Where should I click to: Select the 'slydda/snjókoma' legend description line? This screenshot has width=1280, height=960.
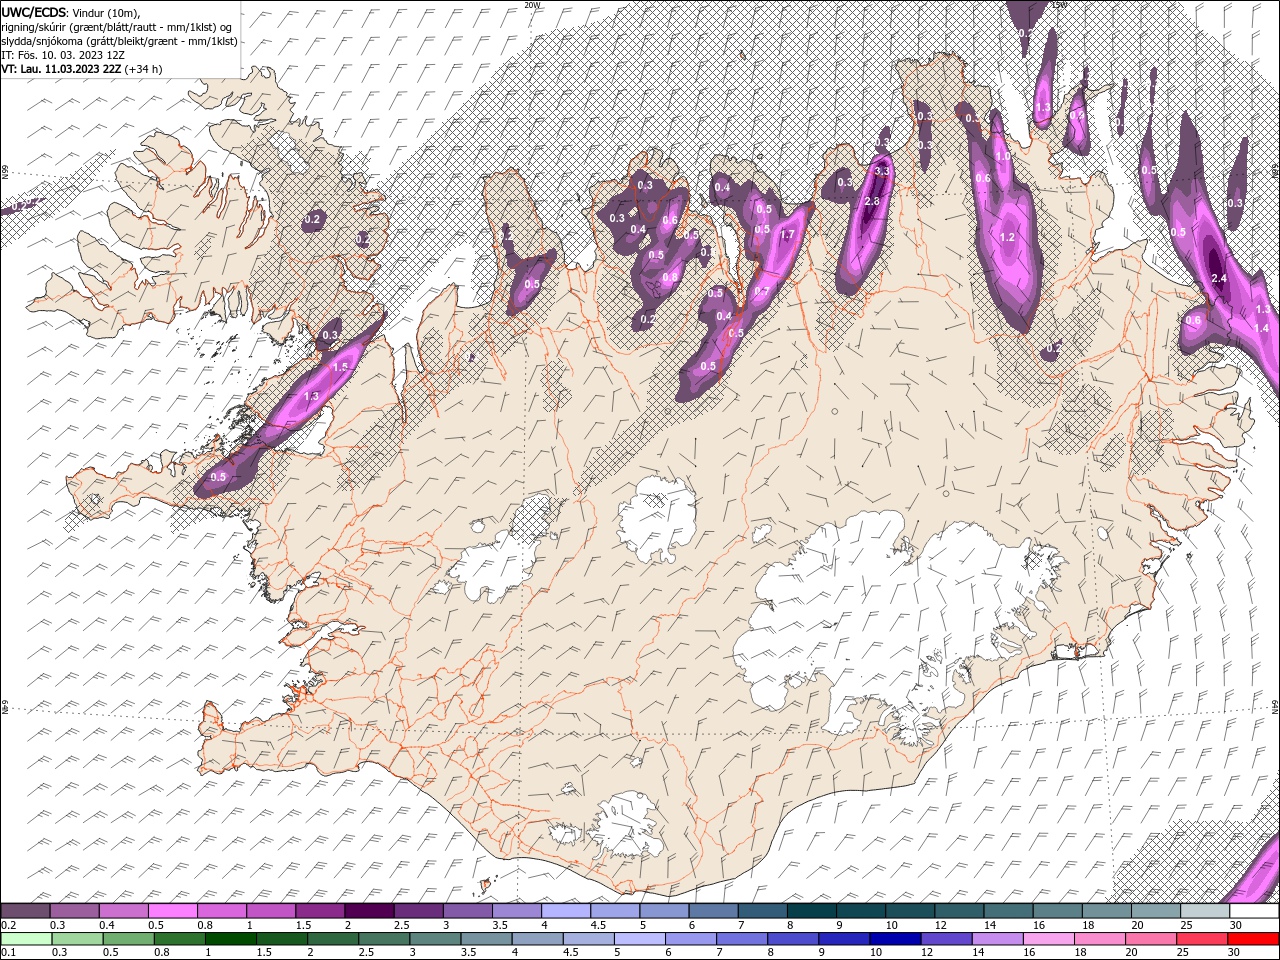119,41
